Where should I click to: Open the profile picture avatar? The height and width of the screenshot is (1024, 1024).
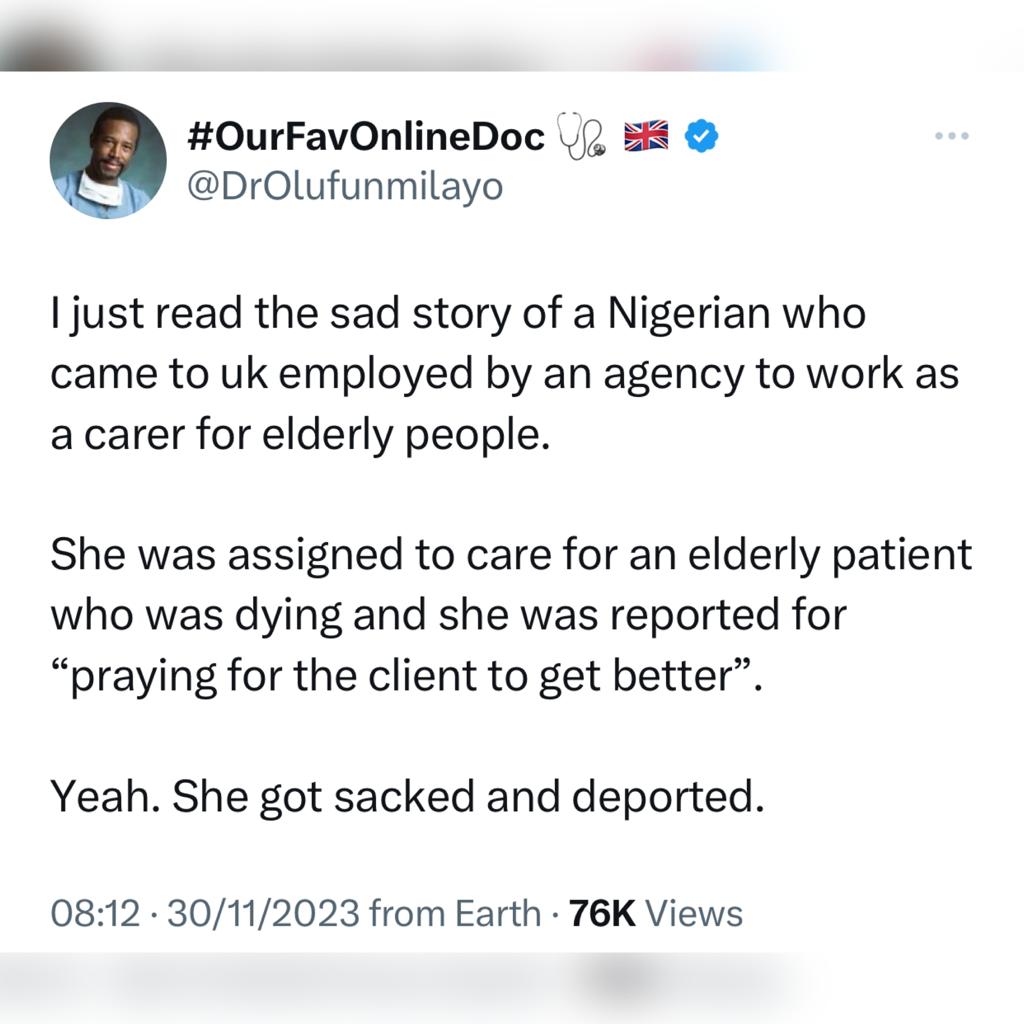(x=108, y=160)
